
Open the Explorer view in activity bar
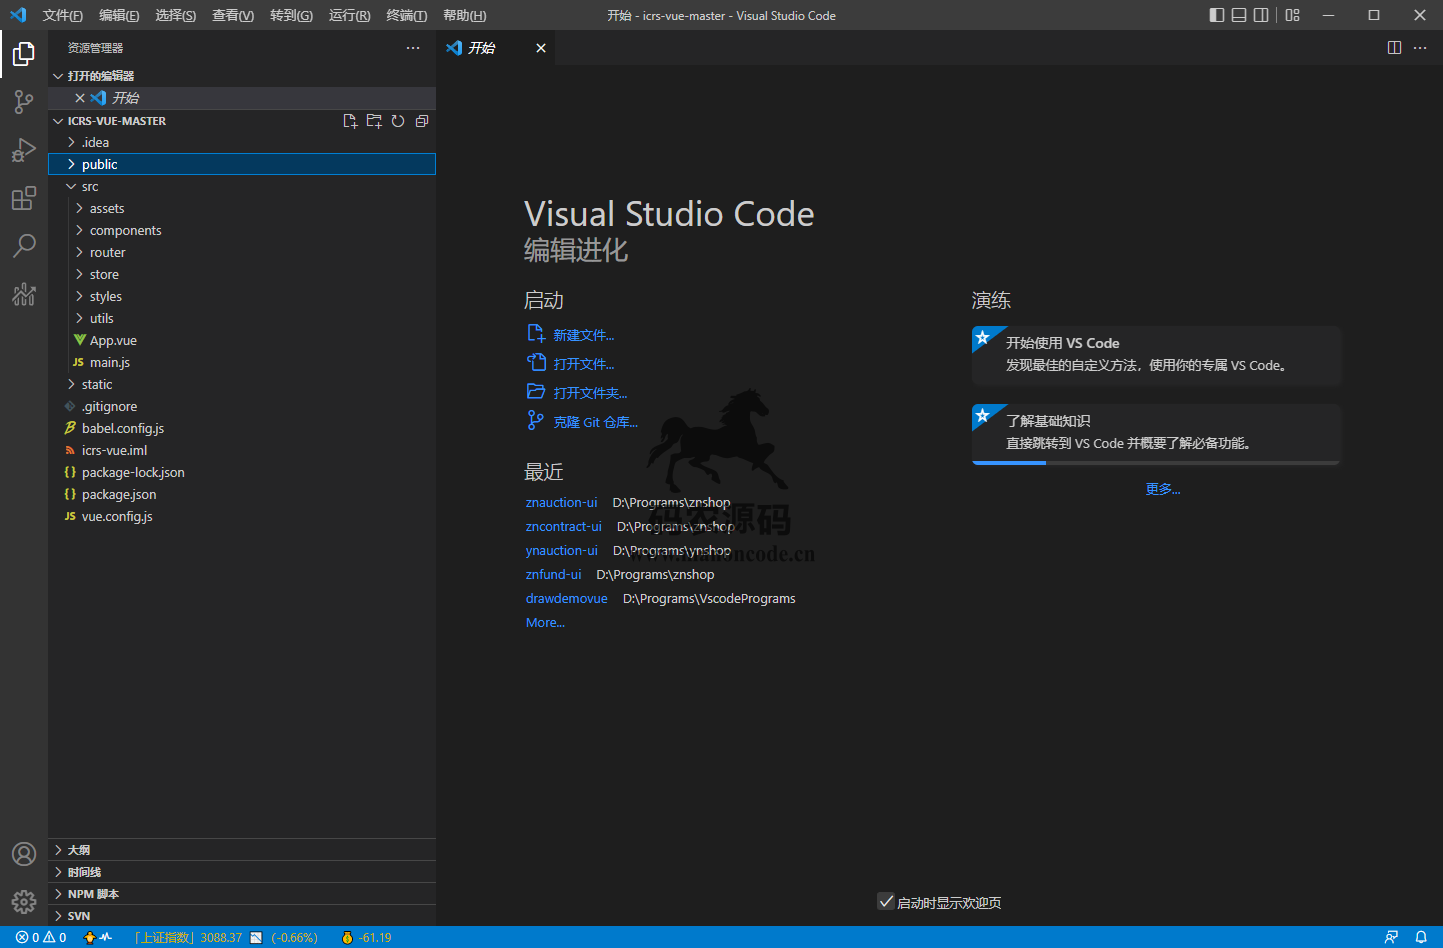pyautogui.click(x=24, y=54)
